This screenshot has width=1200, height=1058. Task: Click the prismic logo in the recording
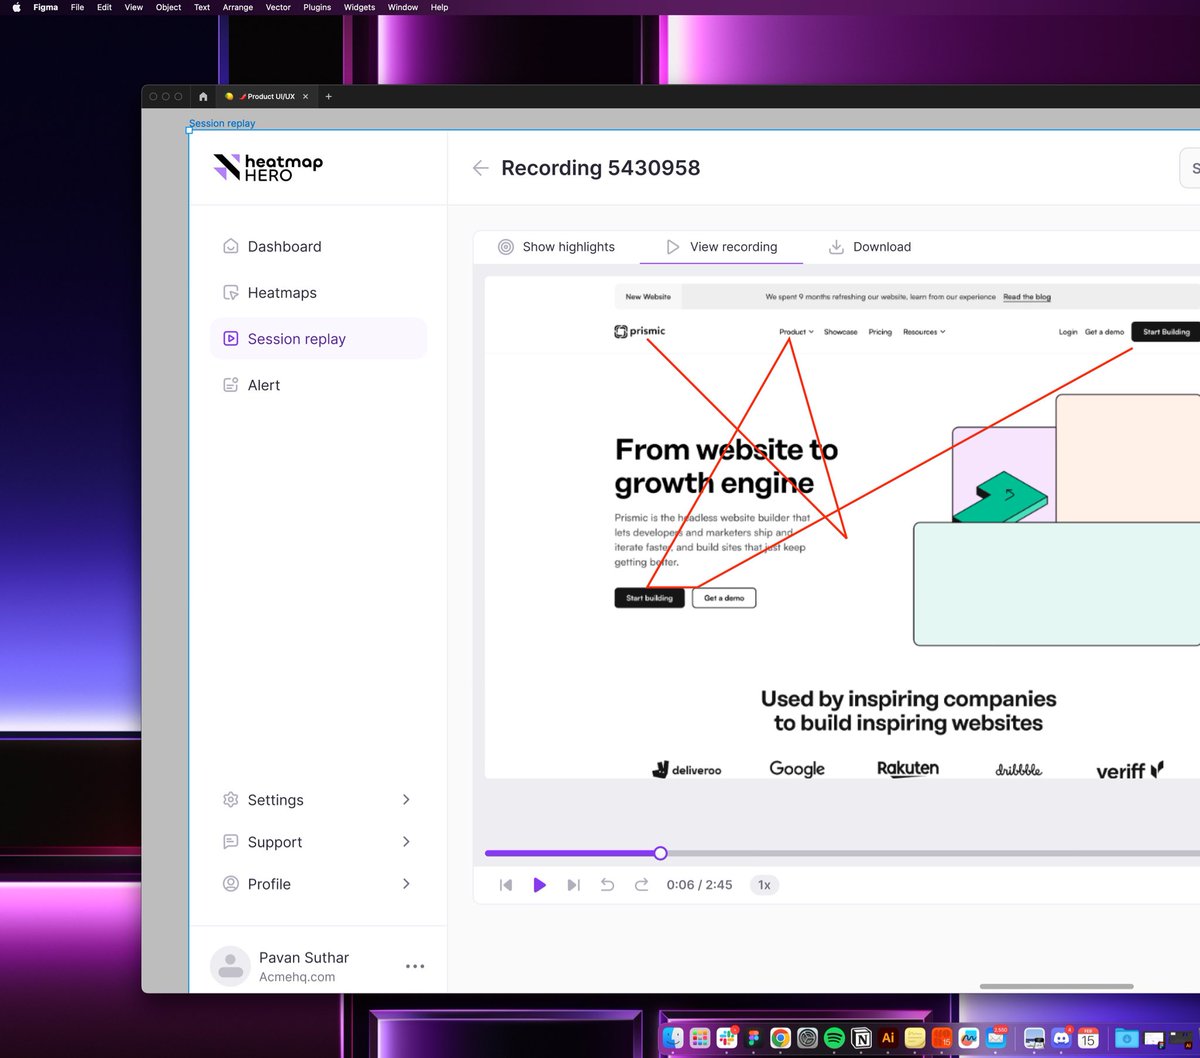tap(640, 331)
